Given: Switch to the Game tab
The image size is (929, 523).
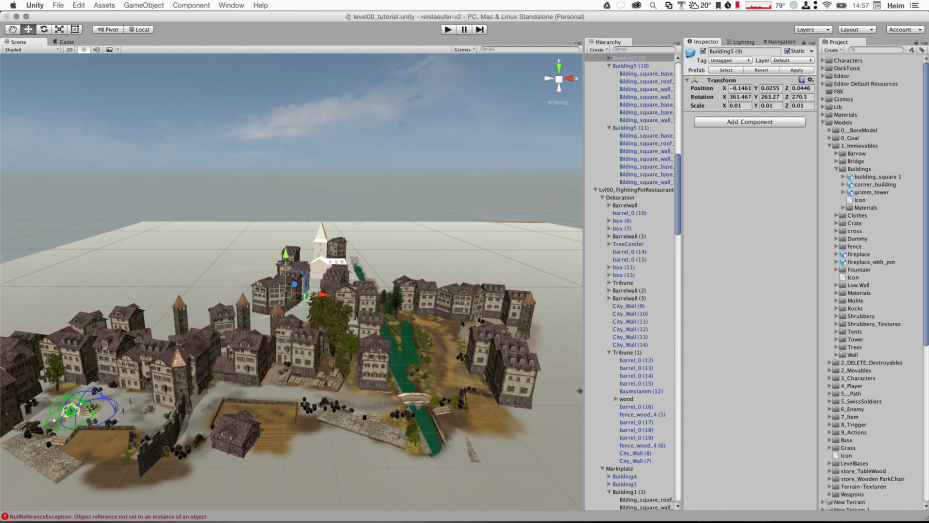Looking at the screenshot, I should pyautogui.click(x=64, y=41).
